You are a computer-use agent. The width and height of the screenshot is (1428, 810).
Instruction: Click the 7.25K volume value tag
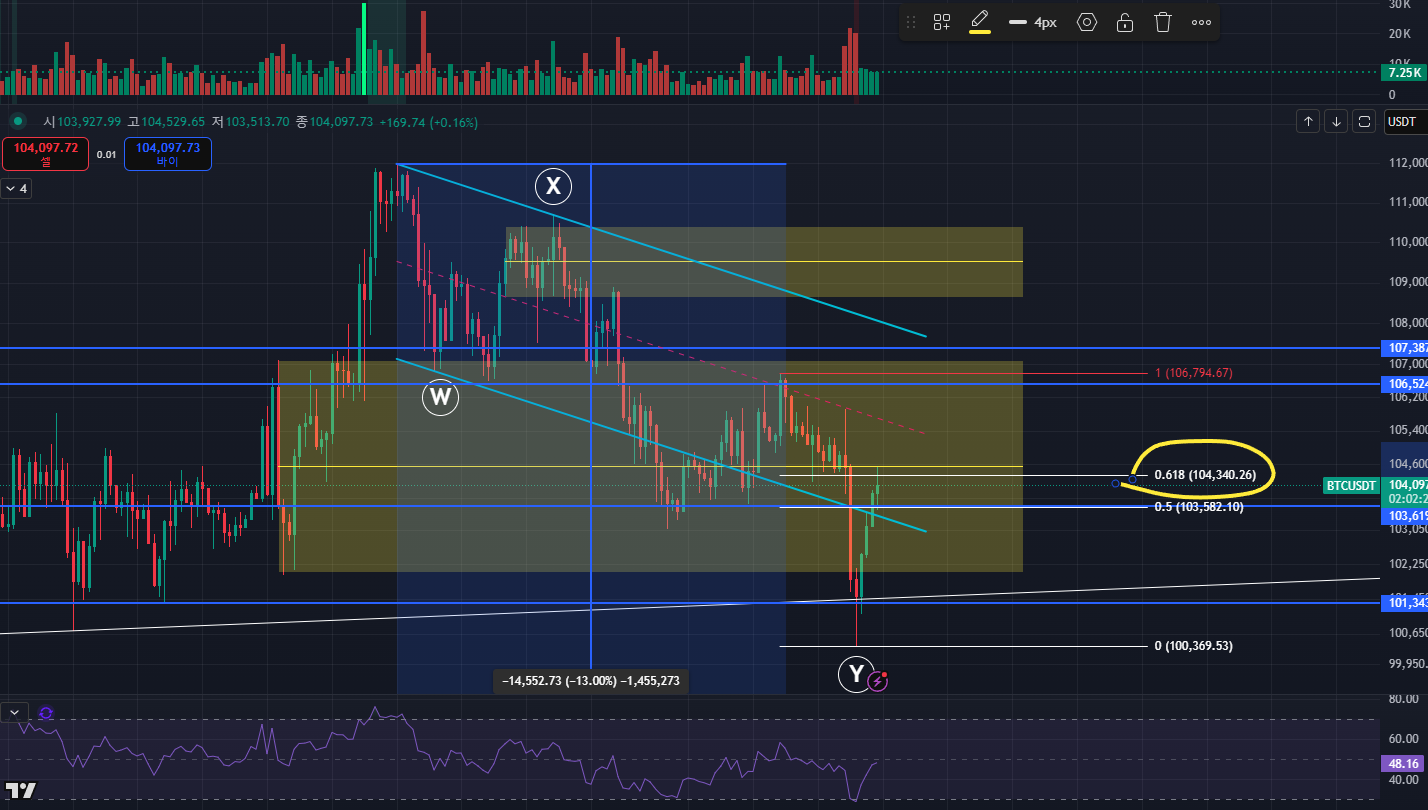click(1404, 73)
